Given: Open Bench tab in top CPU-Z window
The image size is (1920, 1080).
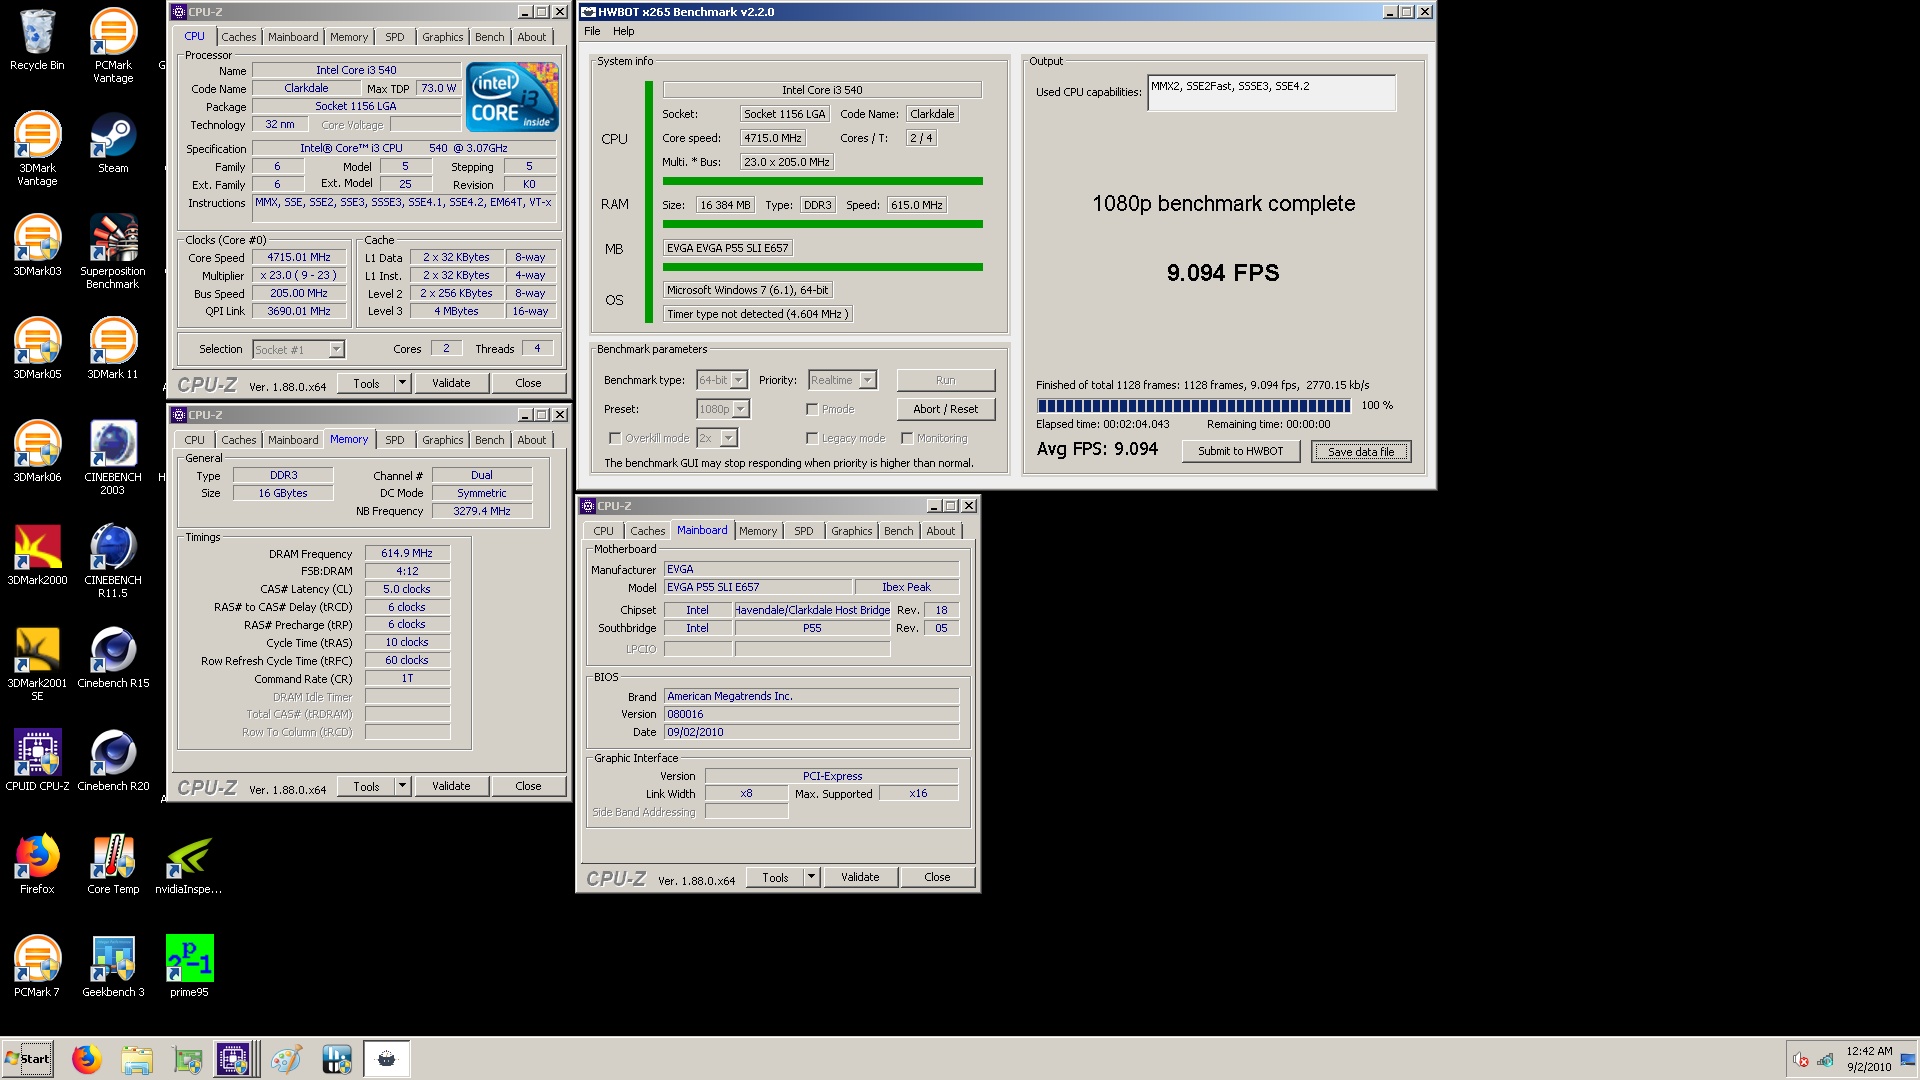Looking at the screenshot, I should coord(490,37).
